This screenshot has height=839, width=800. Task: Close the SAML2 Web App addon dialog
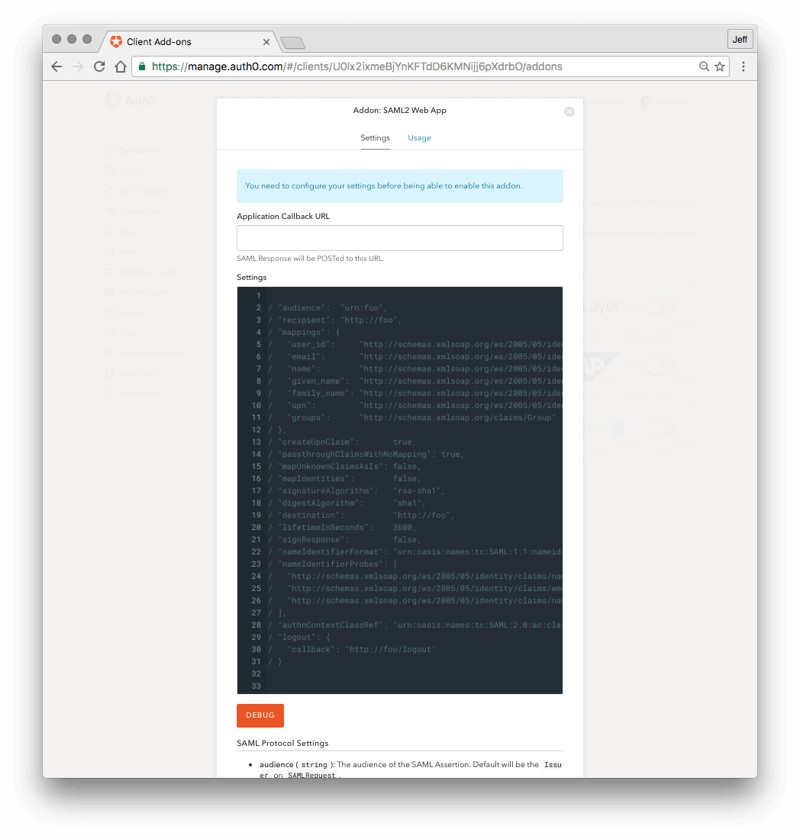coord(569,111)
